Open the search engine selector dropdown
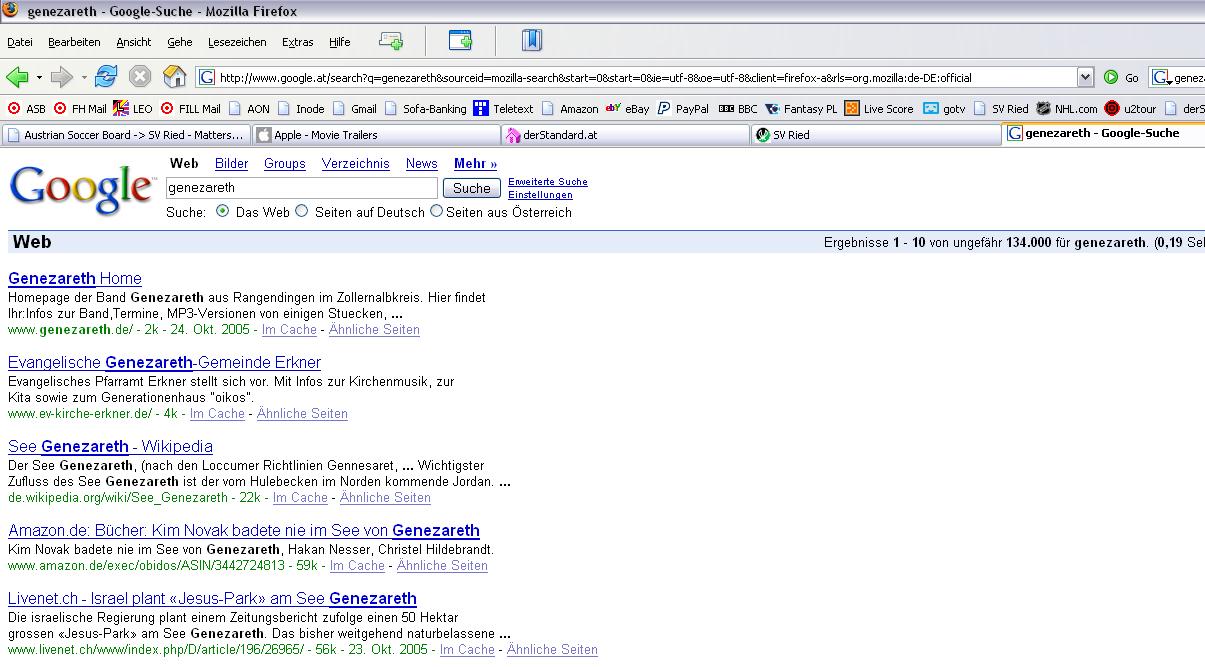1205x667 pixels. coord(1162,77)
